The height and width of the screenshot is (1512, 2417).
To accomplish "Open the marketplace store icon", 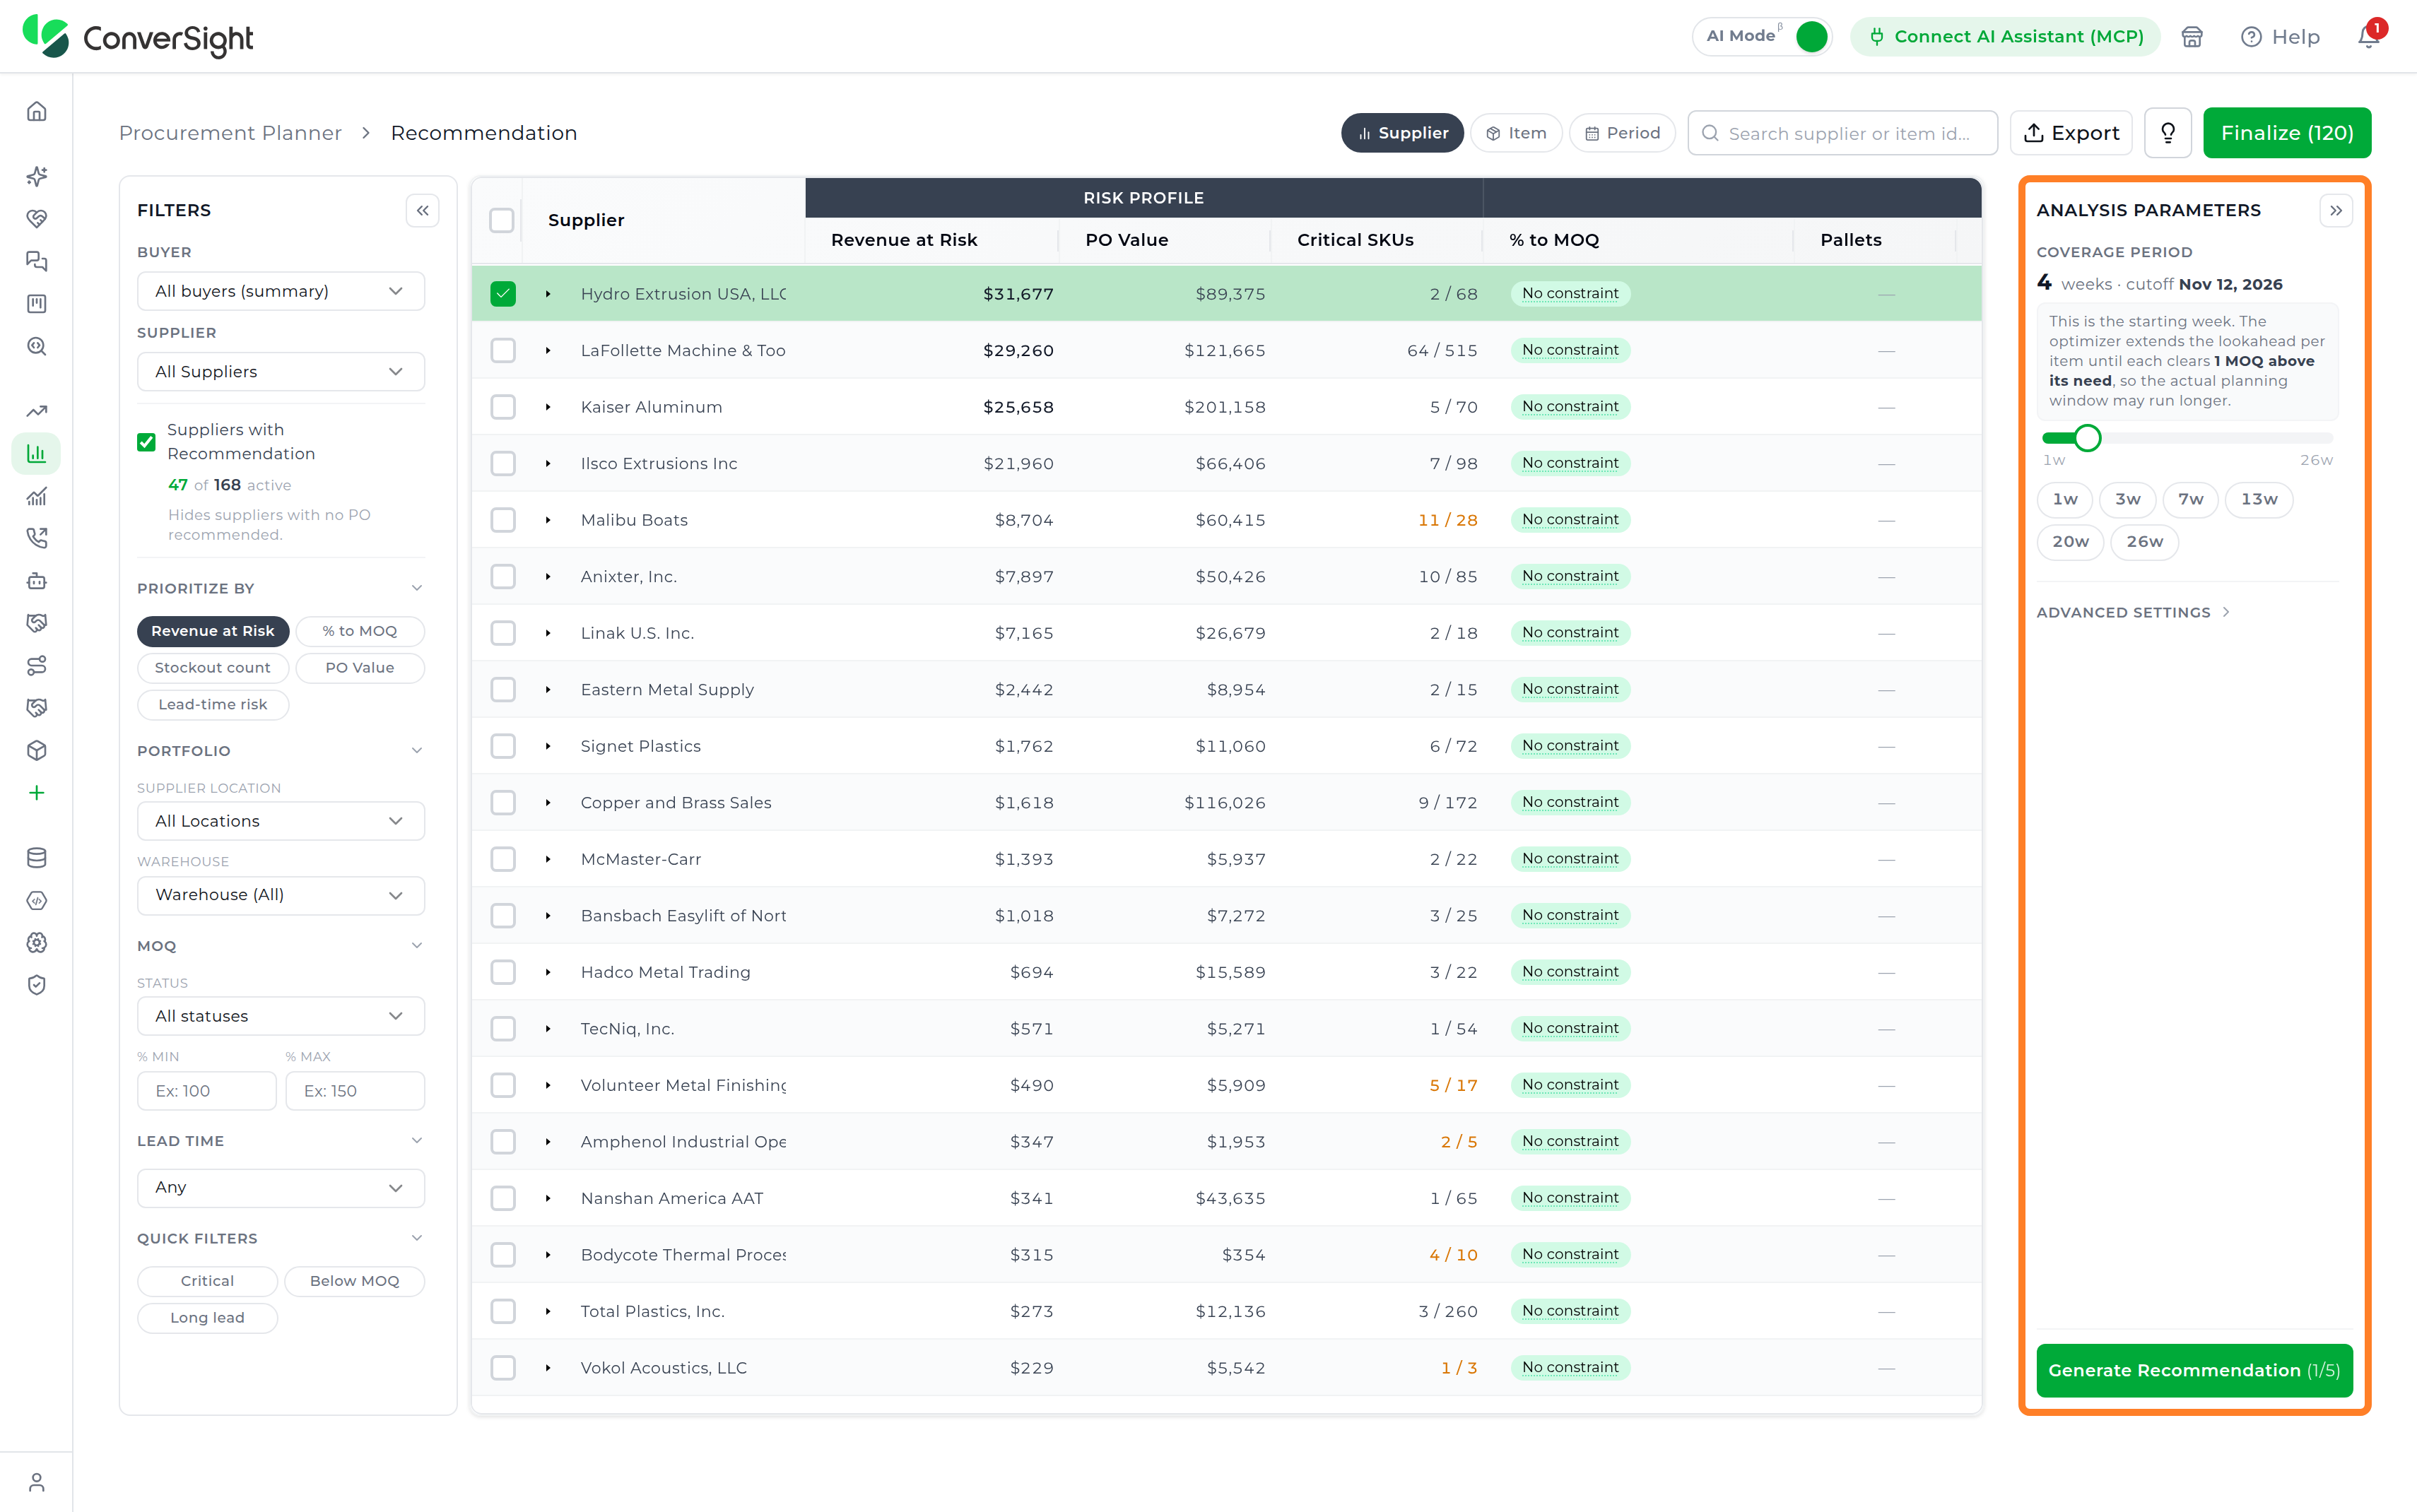I will point(2192,37).
